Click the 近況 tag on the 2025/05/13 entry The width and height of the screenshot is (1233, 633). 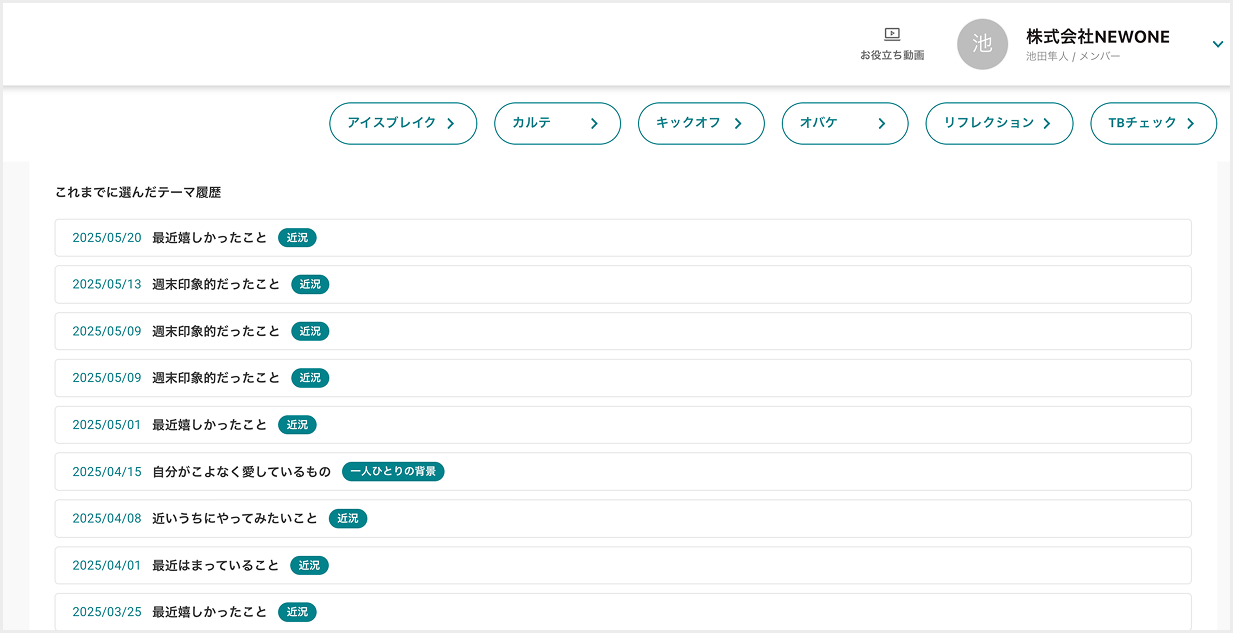[310, 285]
